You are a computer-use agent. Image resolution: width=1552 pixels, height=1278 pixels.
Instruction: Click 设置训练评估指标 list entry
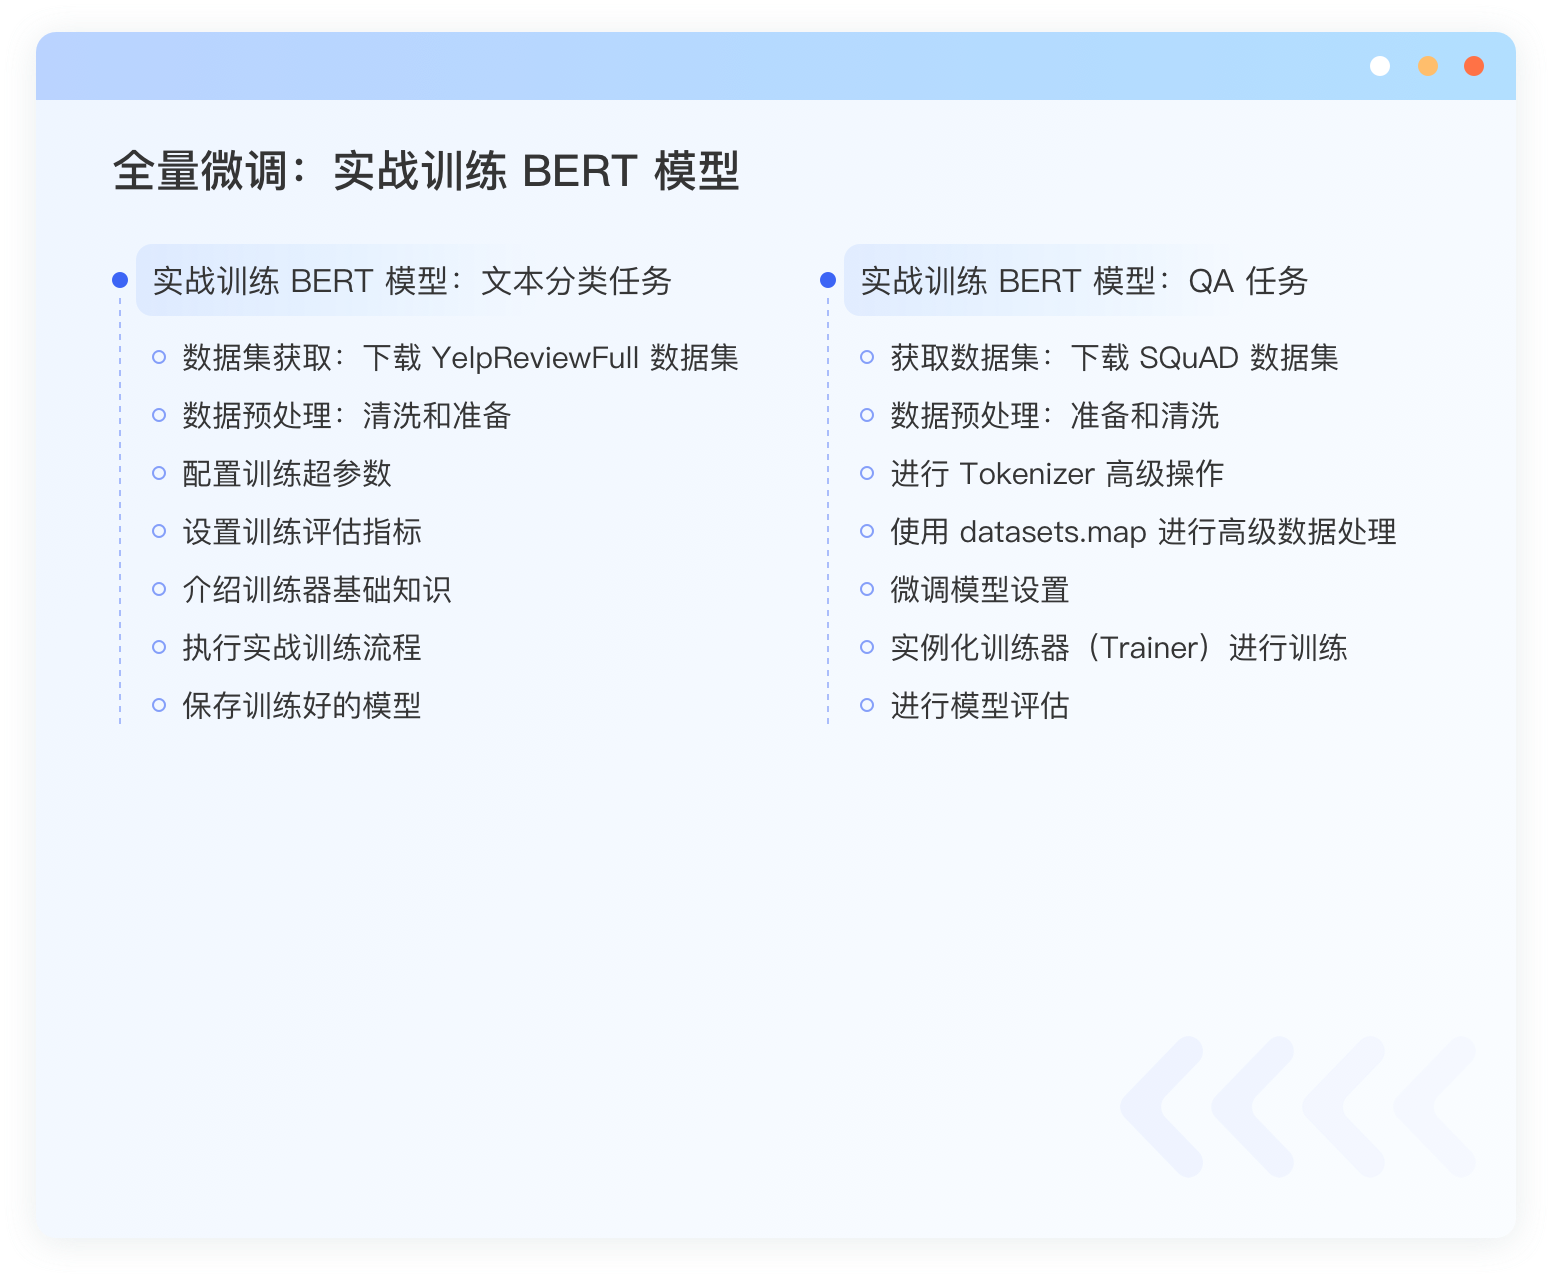[x=301, y=532]
